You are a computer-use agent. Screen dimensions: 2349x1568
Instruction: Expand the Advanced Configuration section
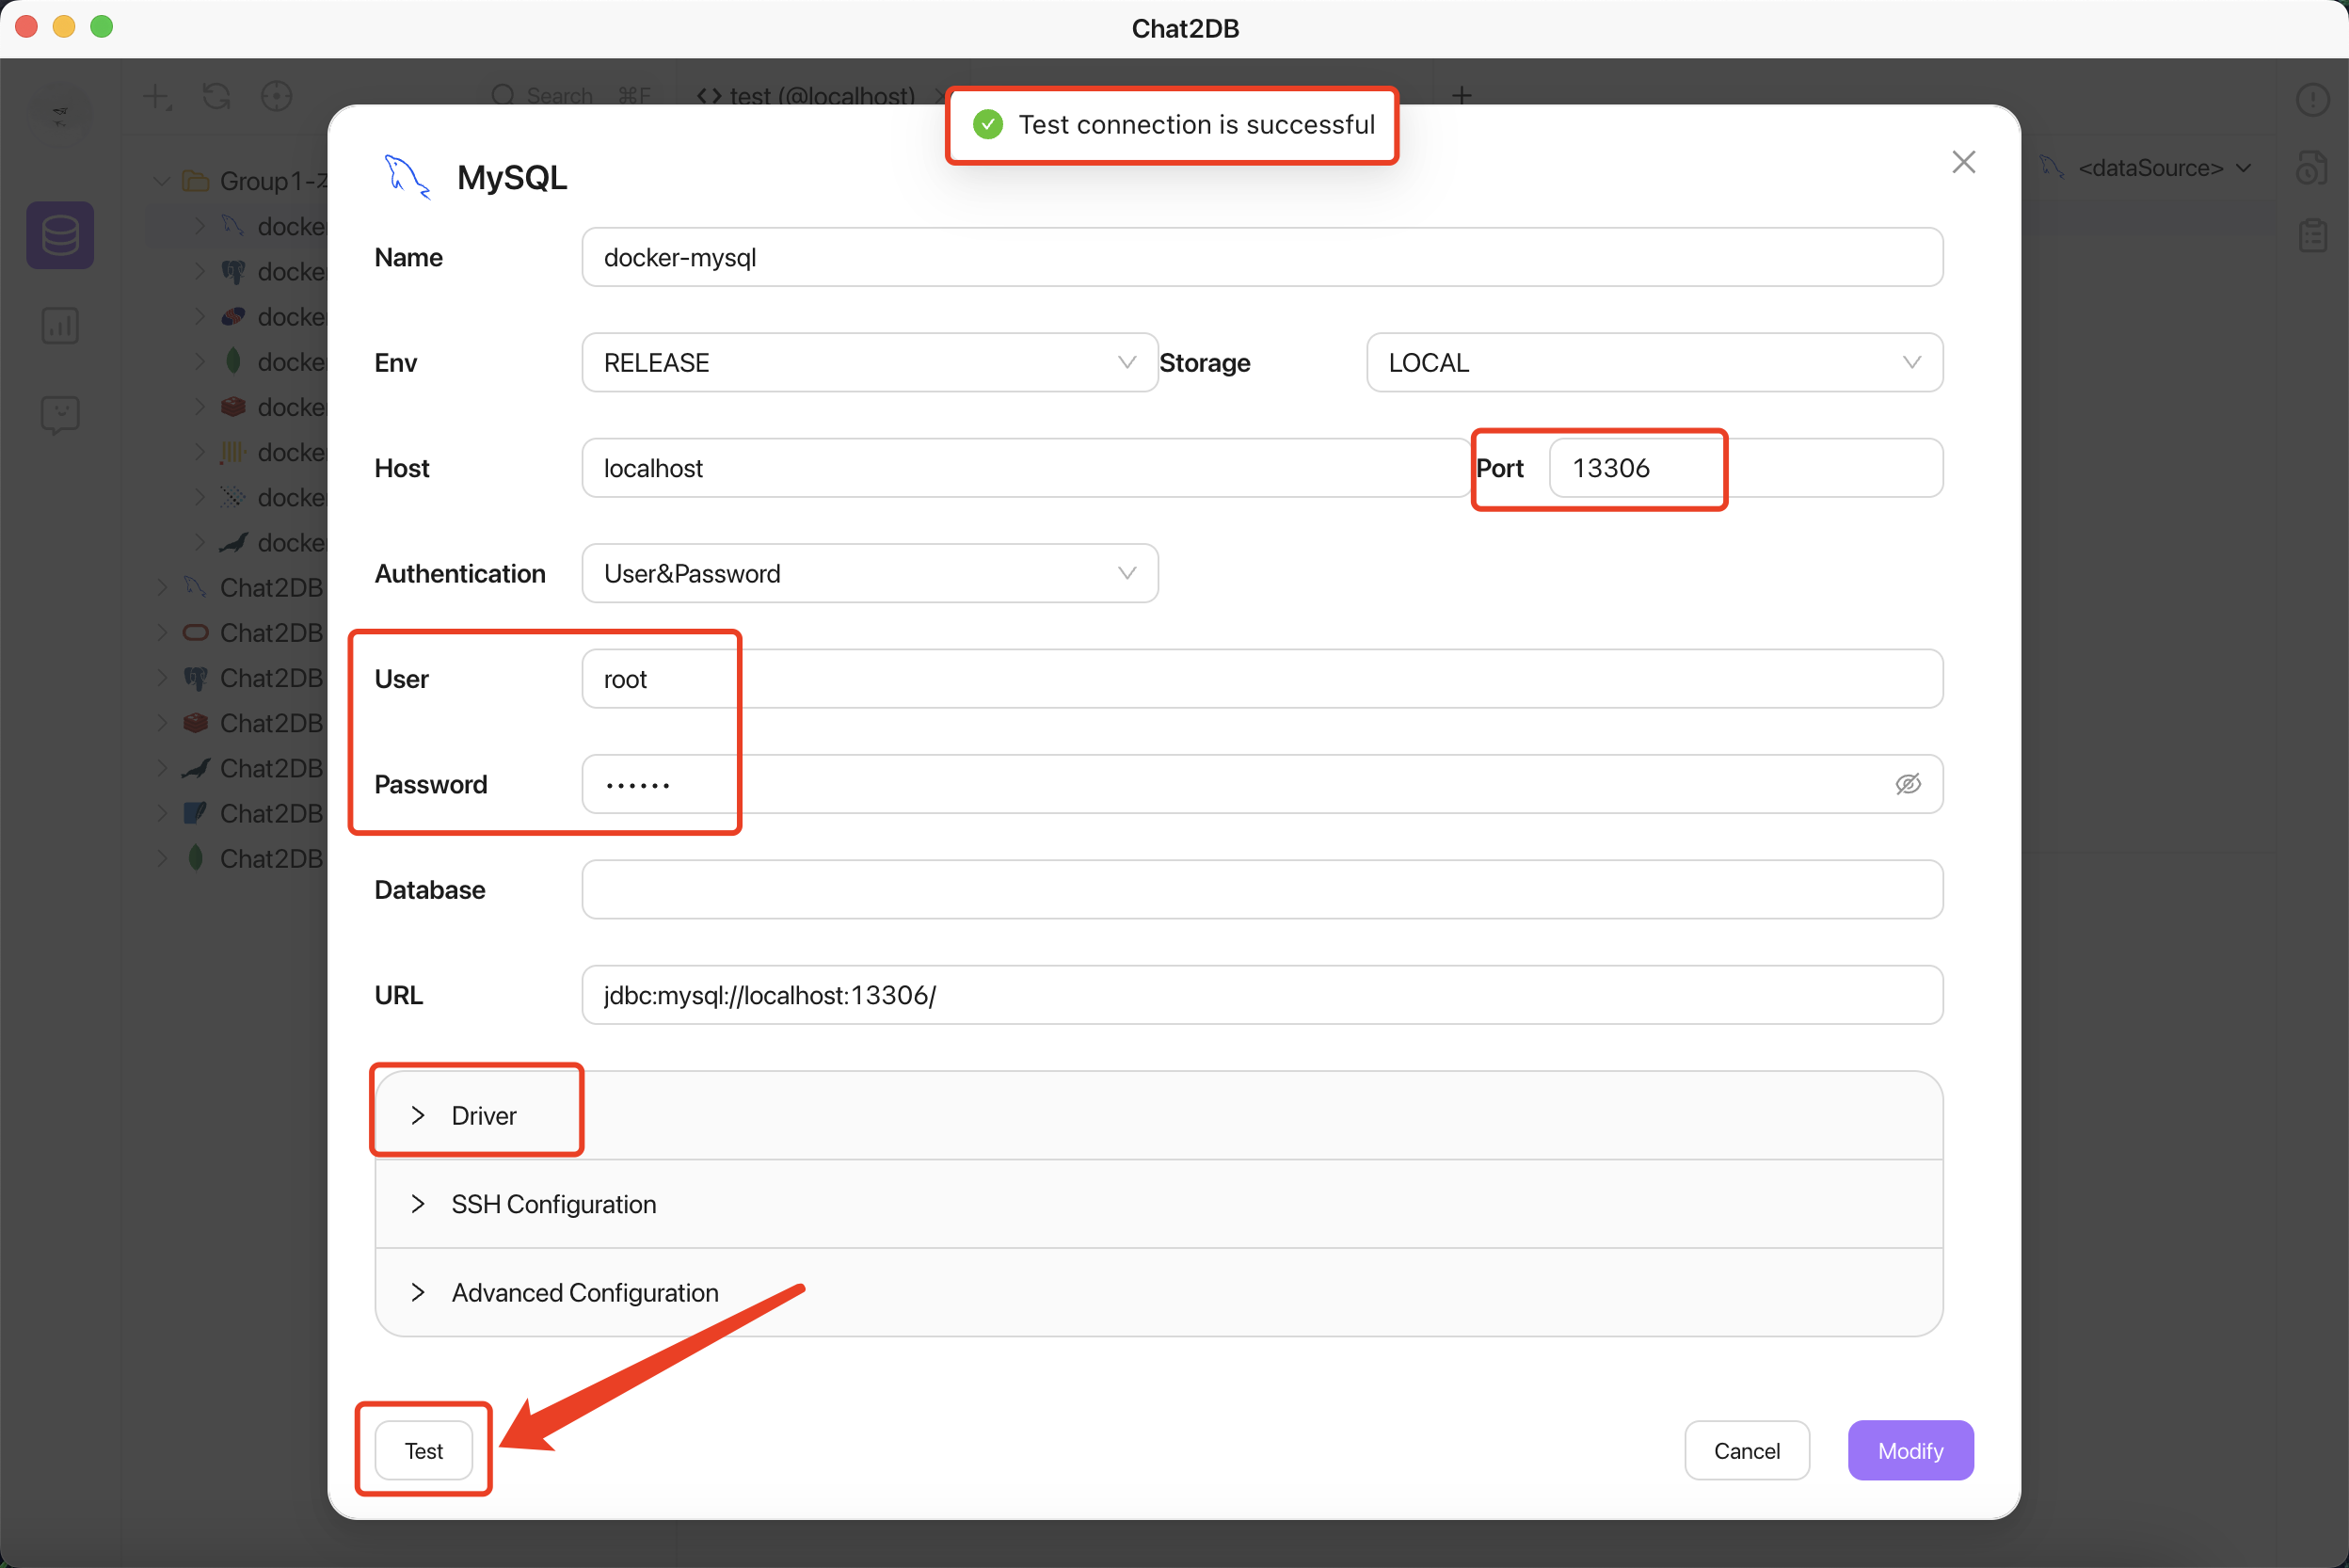1158,1293
